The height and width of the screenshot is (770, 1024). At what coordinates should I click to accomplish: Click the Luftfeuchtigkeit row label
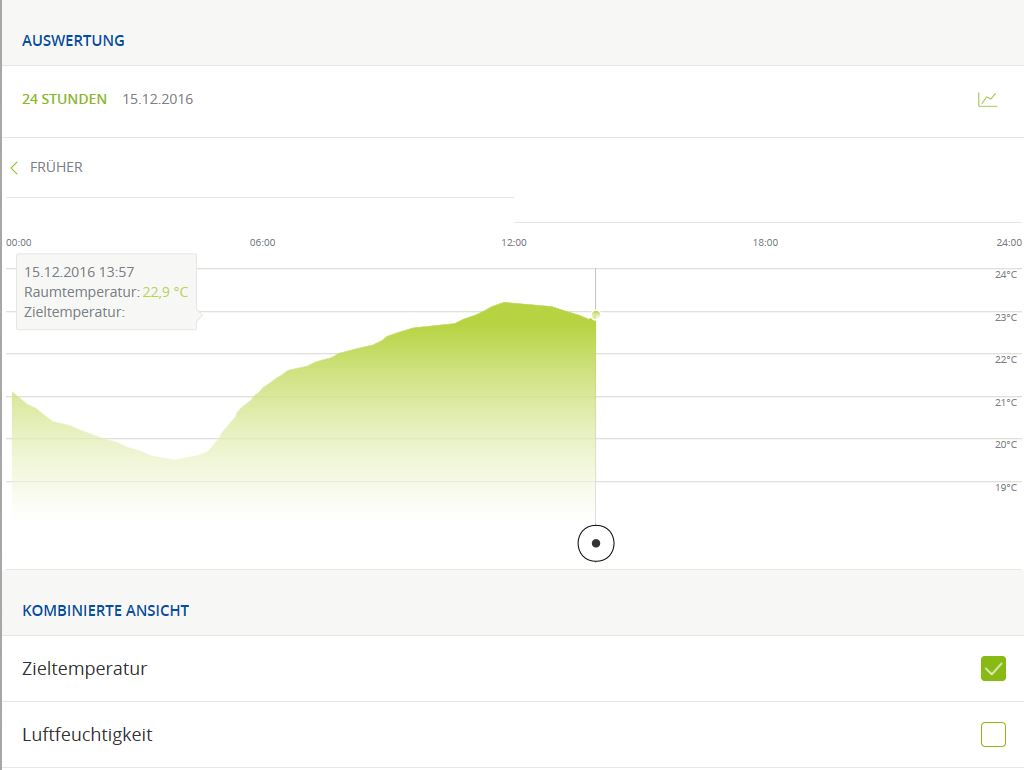[87, 735]
